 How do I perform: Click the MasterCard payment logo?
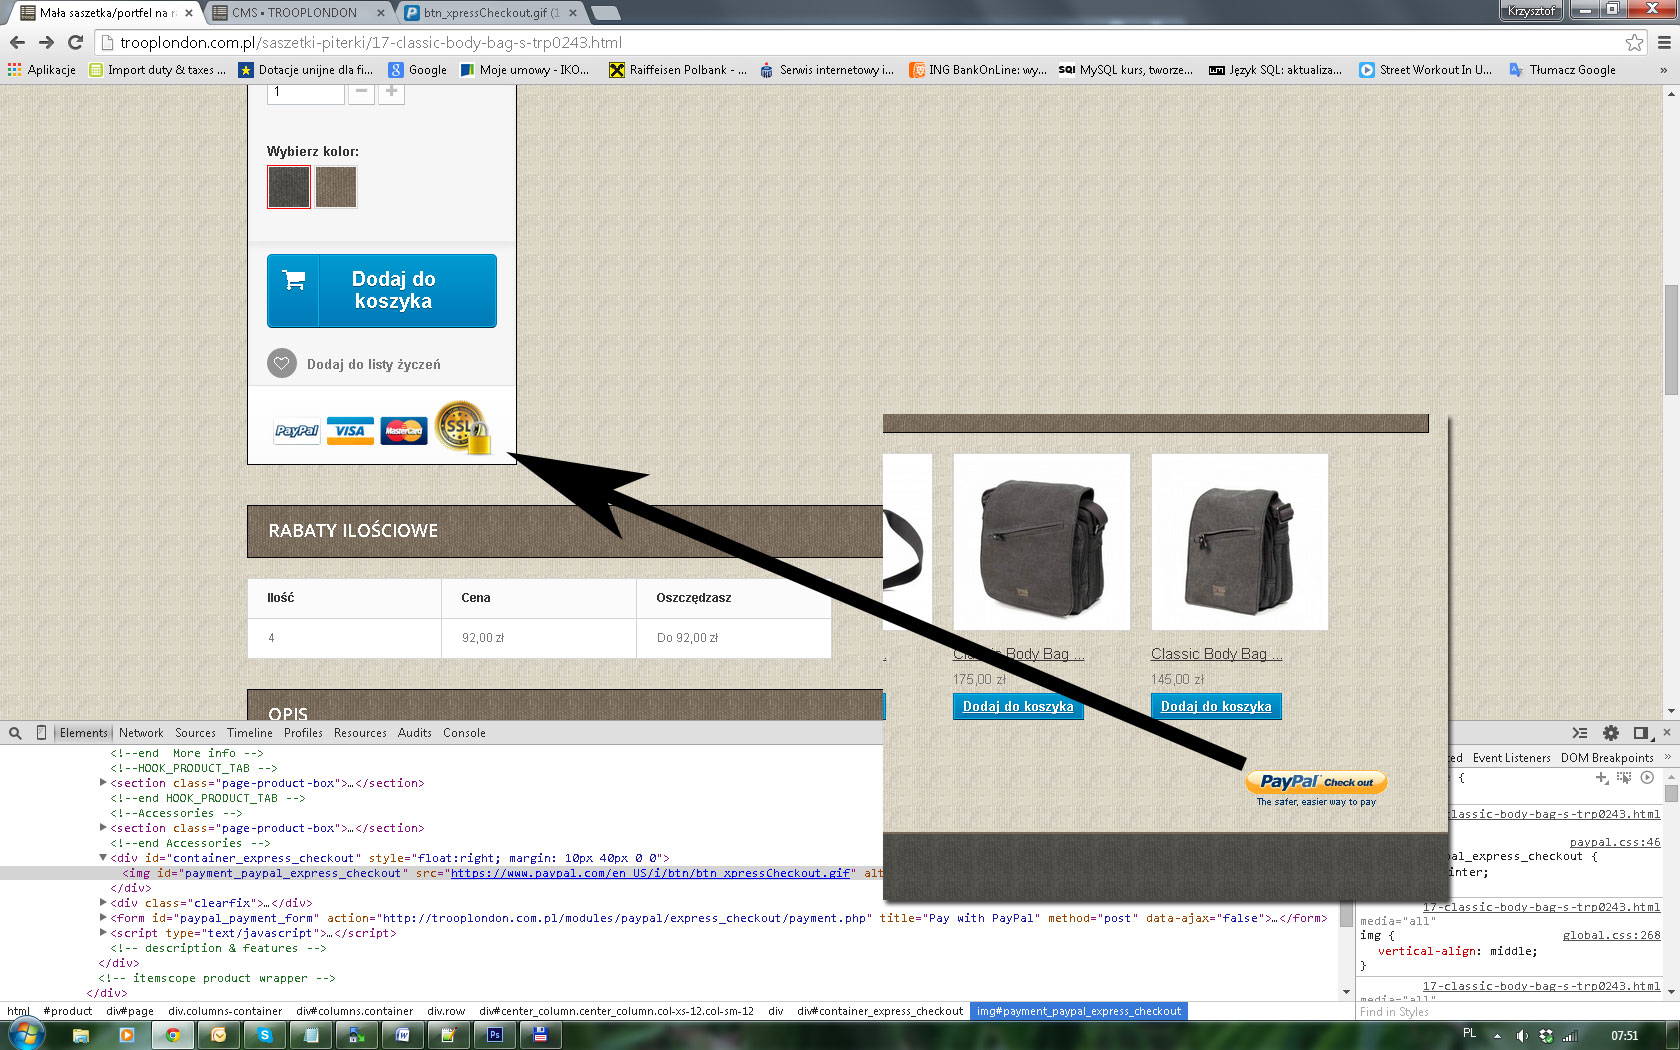tap(404, 431)
